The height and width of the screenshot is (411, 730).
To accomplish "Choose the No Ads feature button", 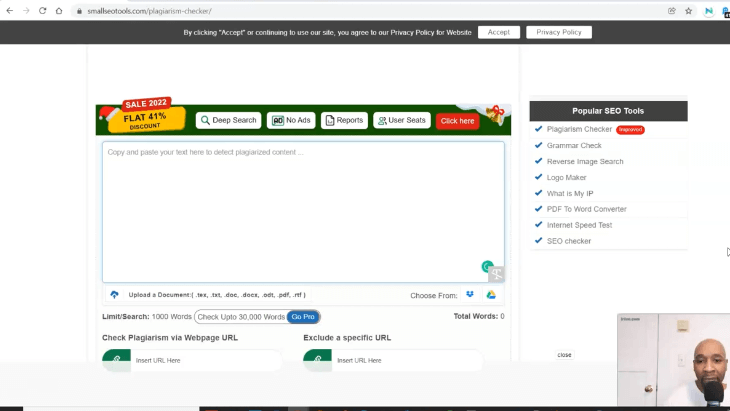I will tap(291, 120).
